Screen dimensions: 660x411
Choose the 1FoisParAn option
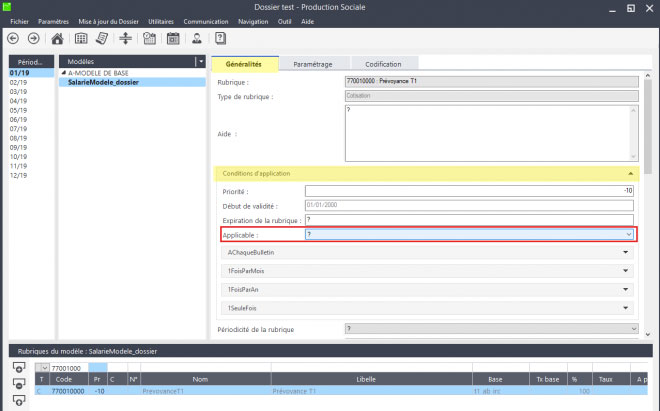click(x=427, y=289)
